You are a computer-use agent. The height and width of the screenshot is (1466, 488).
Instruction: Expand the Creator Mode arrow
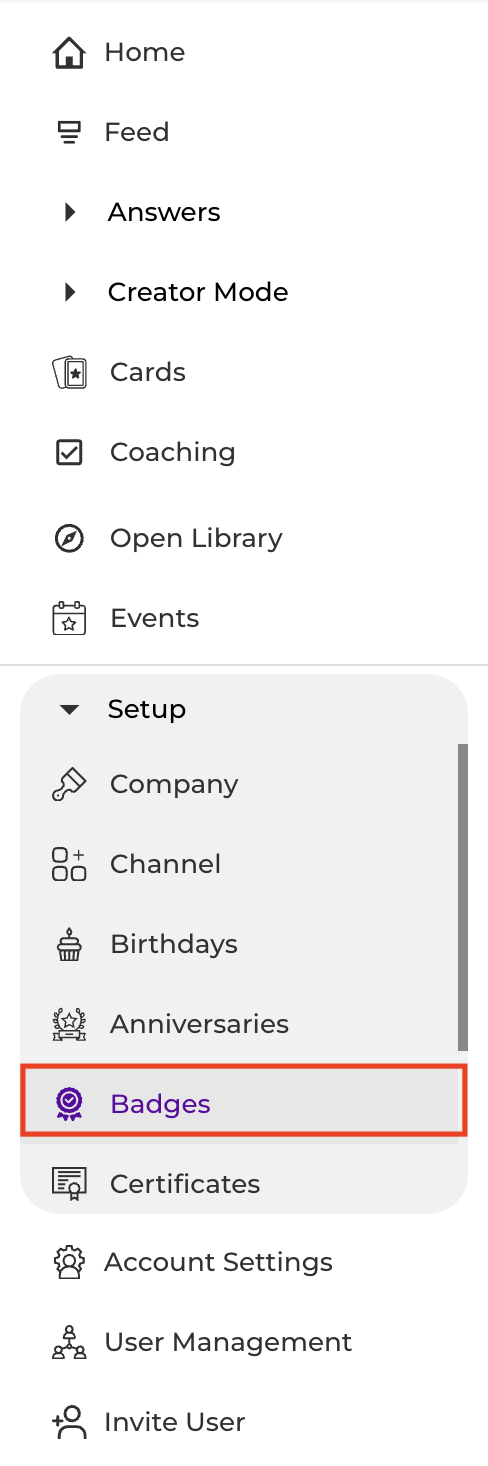pos(69,292)
